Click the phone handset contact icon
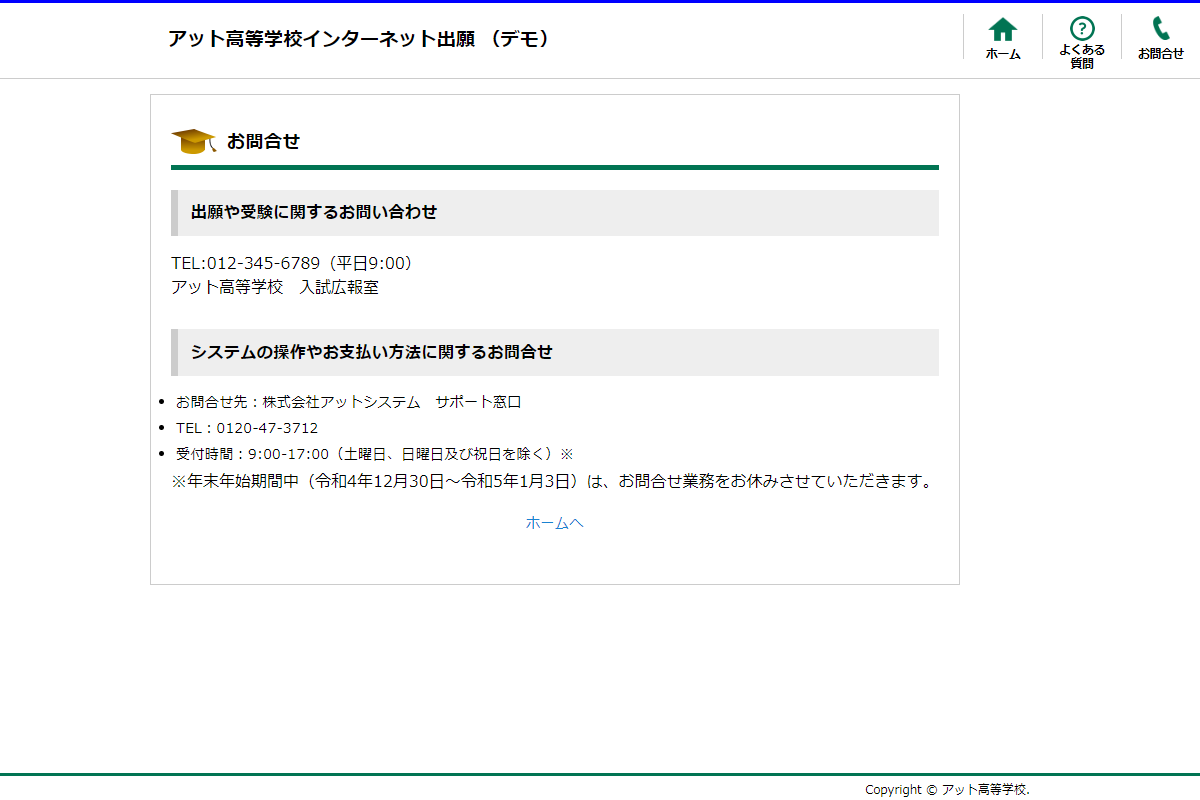 (x=1160, y=28)
